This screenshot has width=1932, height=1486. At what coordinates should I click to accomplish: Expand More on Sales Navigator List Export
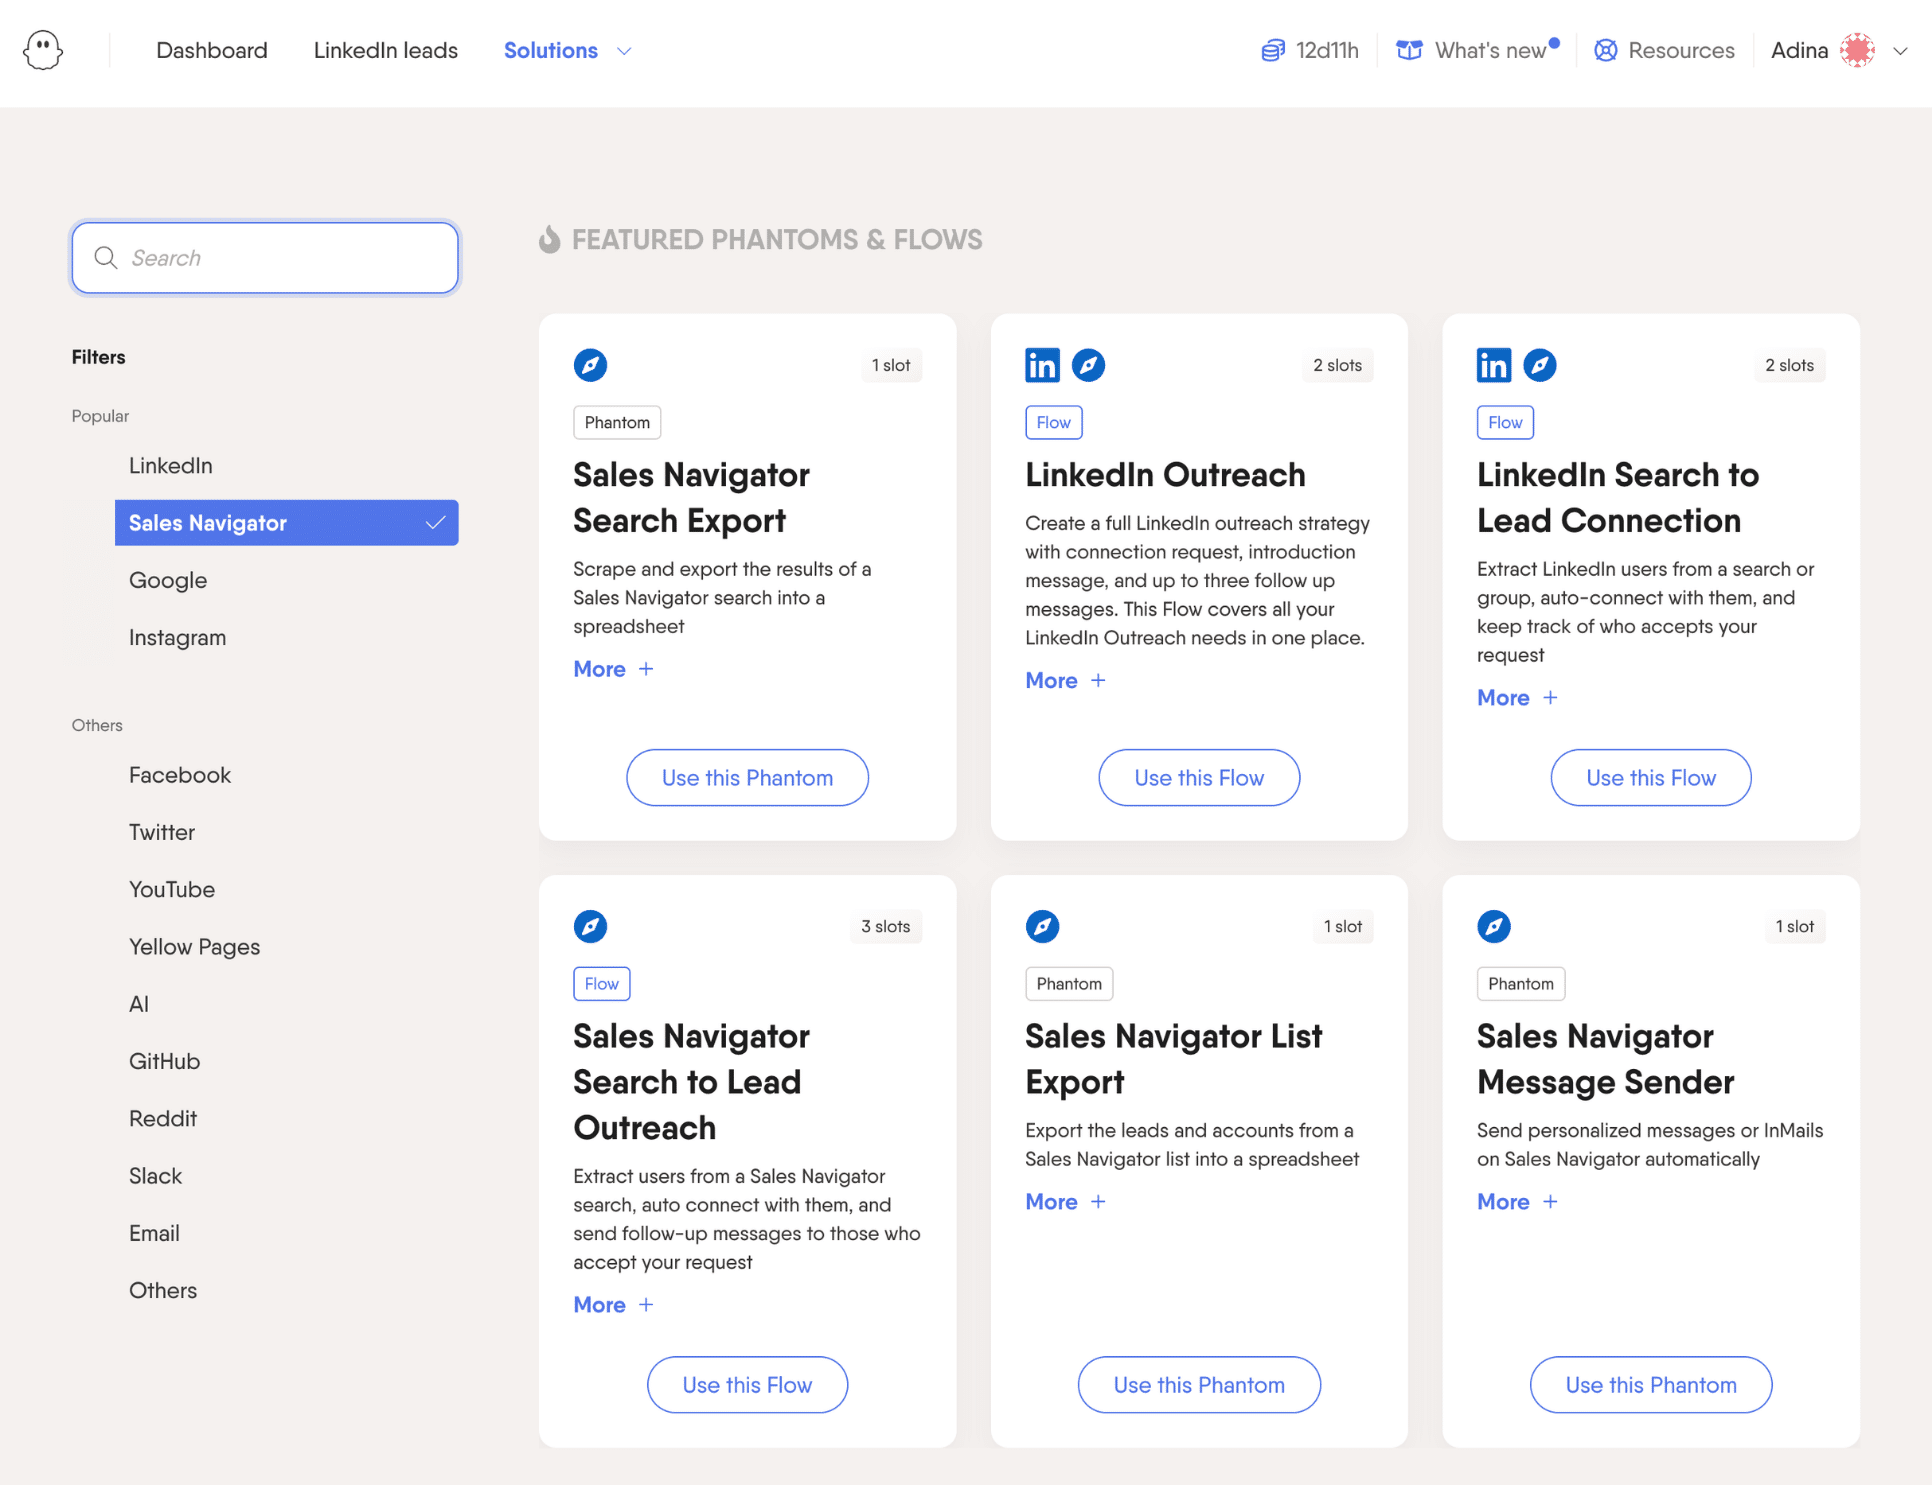pyautogui.click(x=1065, y=1202)
